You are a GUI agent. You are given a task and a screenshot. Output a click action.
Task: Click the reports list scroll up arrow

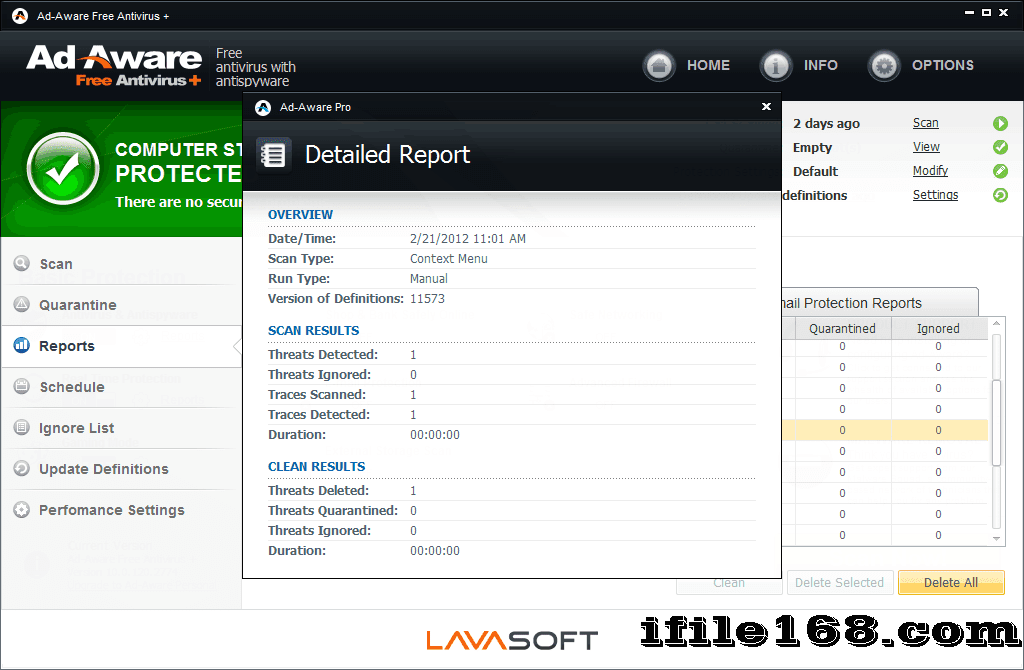pos(996,324)
